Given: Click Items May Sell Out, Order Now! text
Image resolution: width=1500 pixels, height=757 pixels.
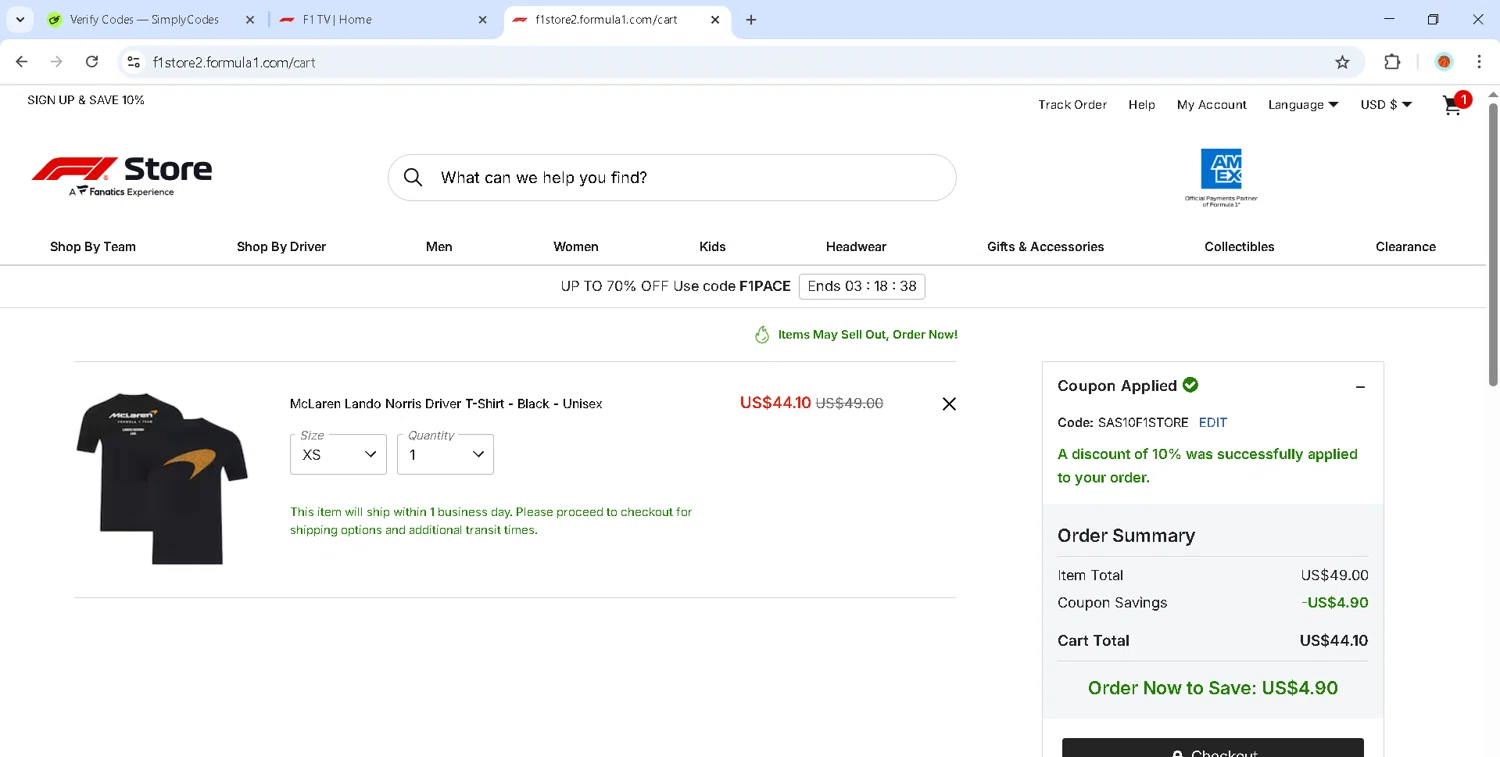Looking at the screenshot, I should 868,335.
